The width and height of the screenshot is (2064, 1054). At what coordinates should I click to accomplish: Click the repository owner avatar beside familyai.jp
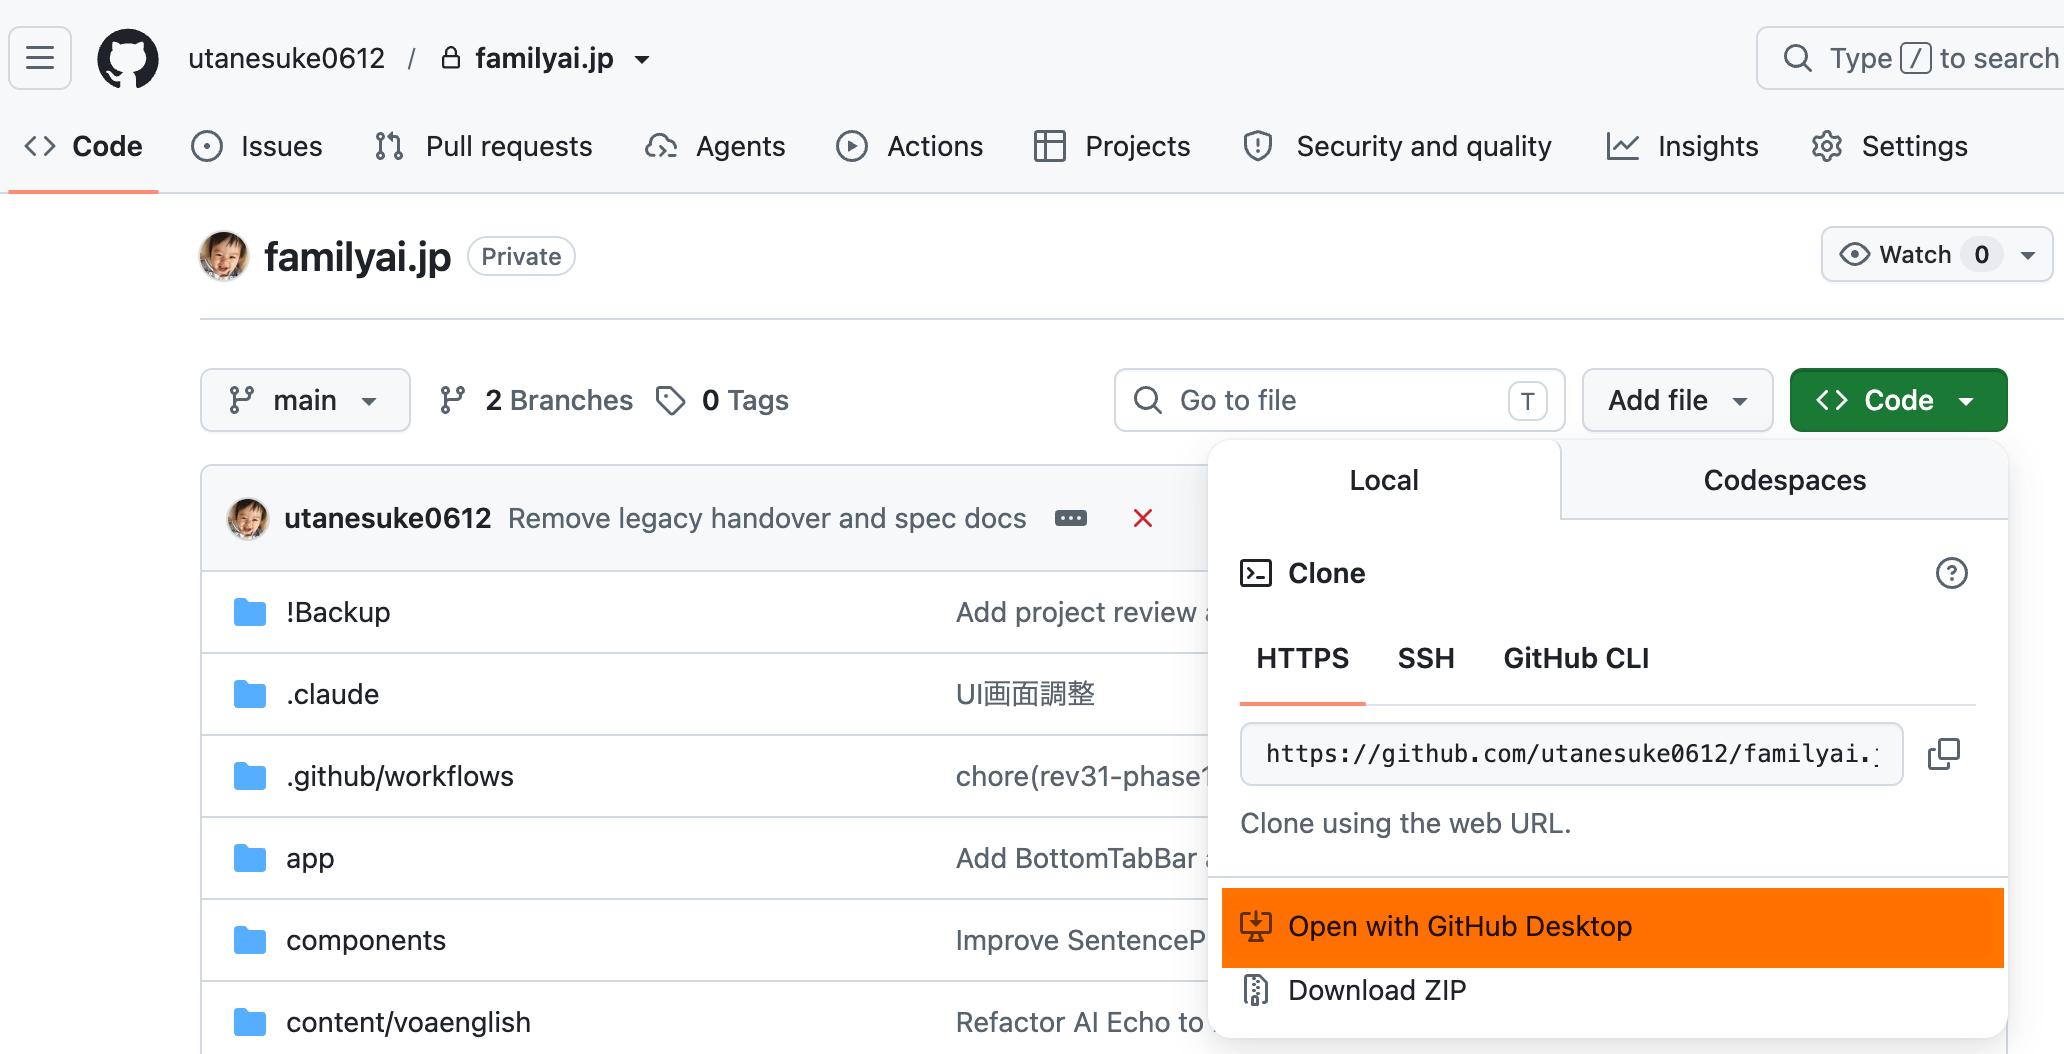(x=224, y=256)
